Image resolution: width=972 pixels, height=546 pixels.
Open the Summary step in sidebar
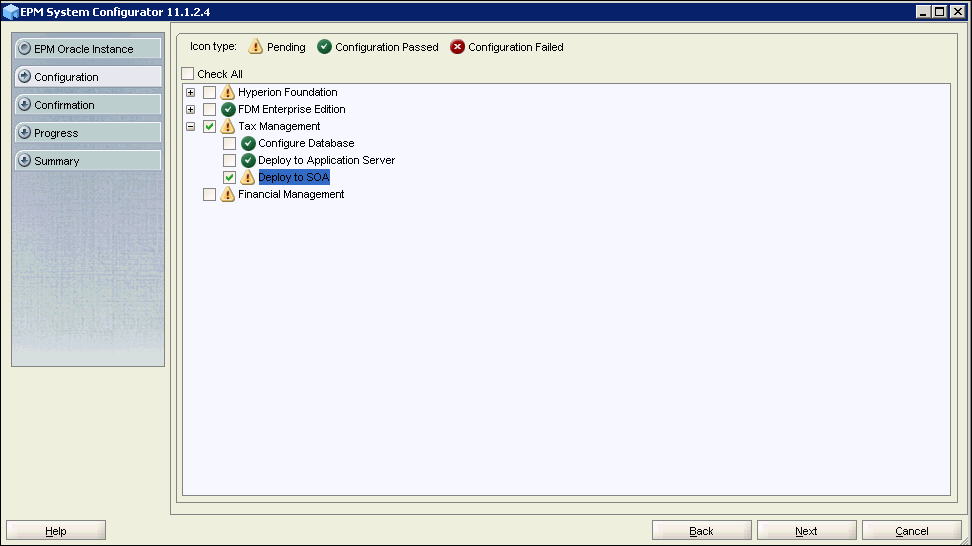pyautogui.click(x=88, y=160)
